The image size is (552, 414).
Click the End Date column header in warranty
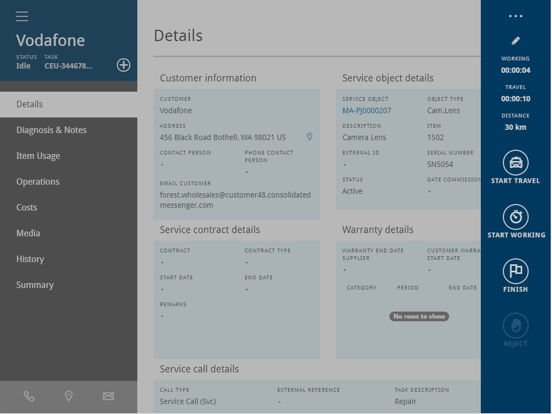(463, 288)
